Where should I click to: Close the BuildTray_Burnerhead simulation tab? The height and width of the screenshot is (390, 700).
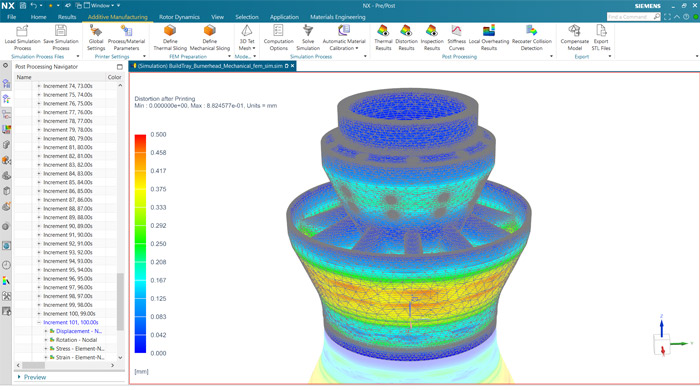292,66
